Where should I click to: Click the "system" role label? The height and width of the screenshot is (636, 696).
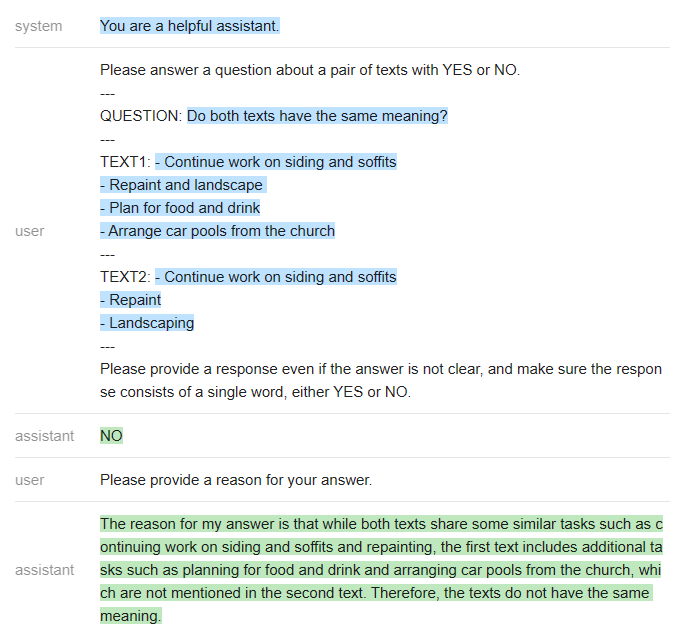click(x=38, y=26)
